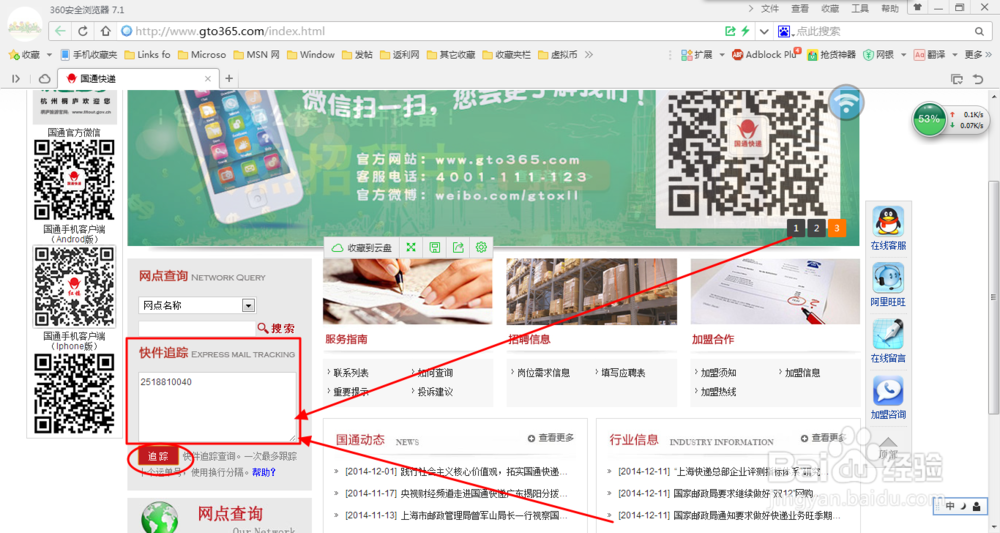Click the green lightning speed-mode icon
The image size is (1000, 533).
[x=745, y=31]
